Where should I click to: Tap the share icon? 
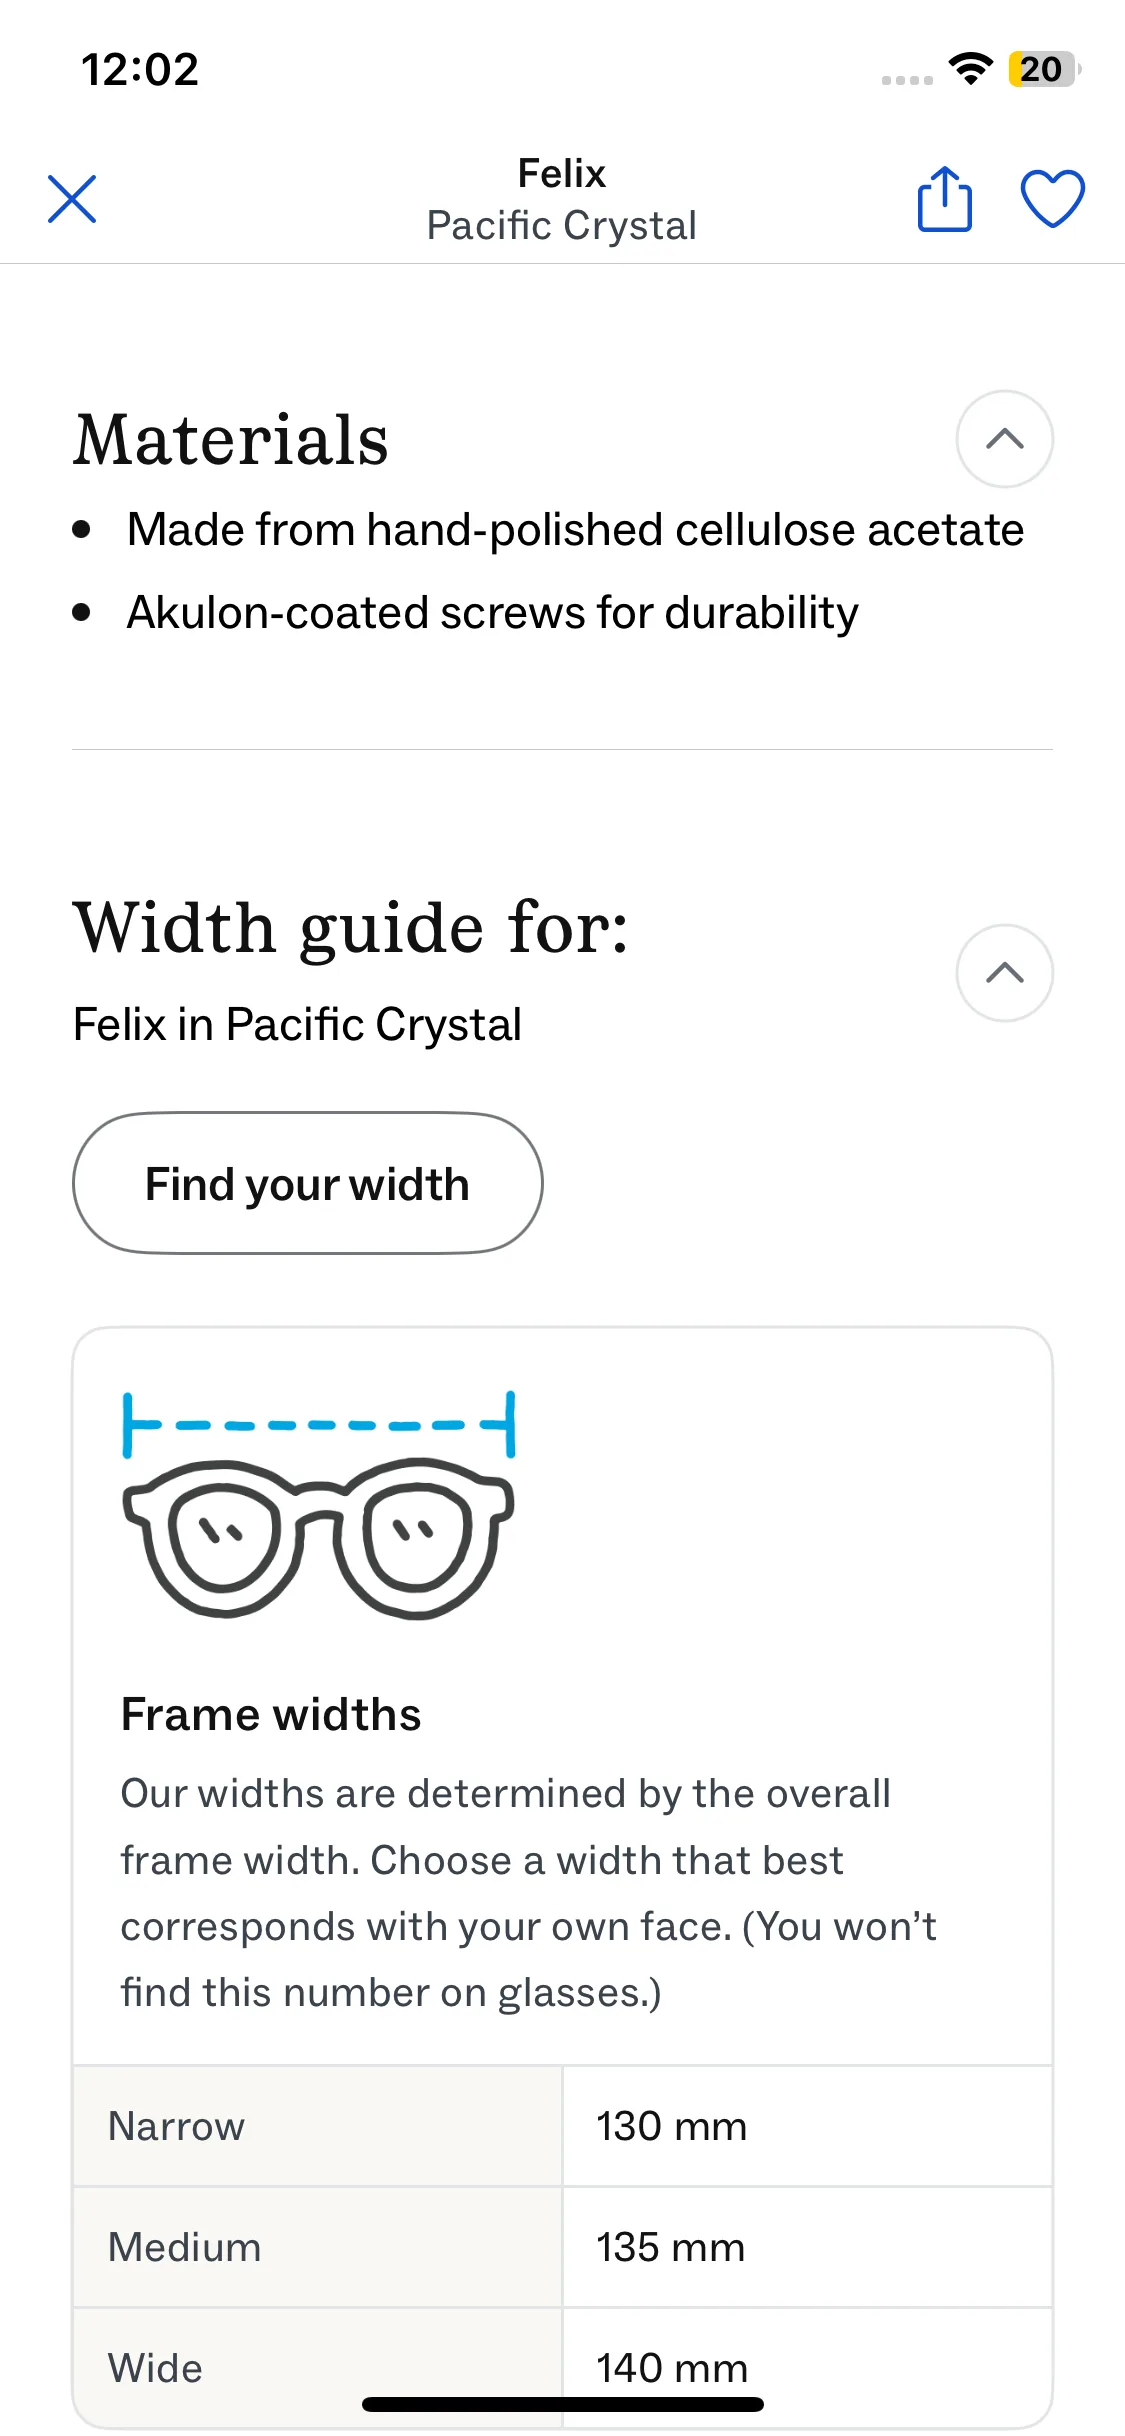coord(945,199)
